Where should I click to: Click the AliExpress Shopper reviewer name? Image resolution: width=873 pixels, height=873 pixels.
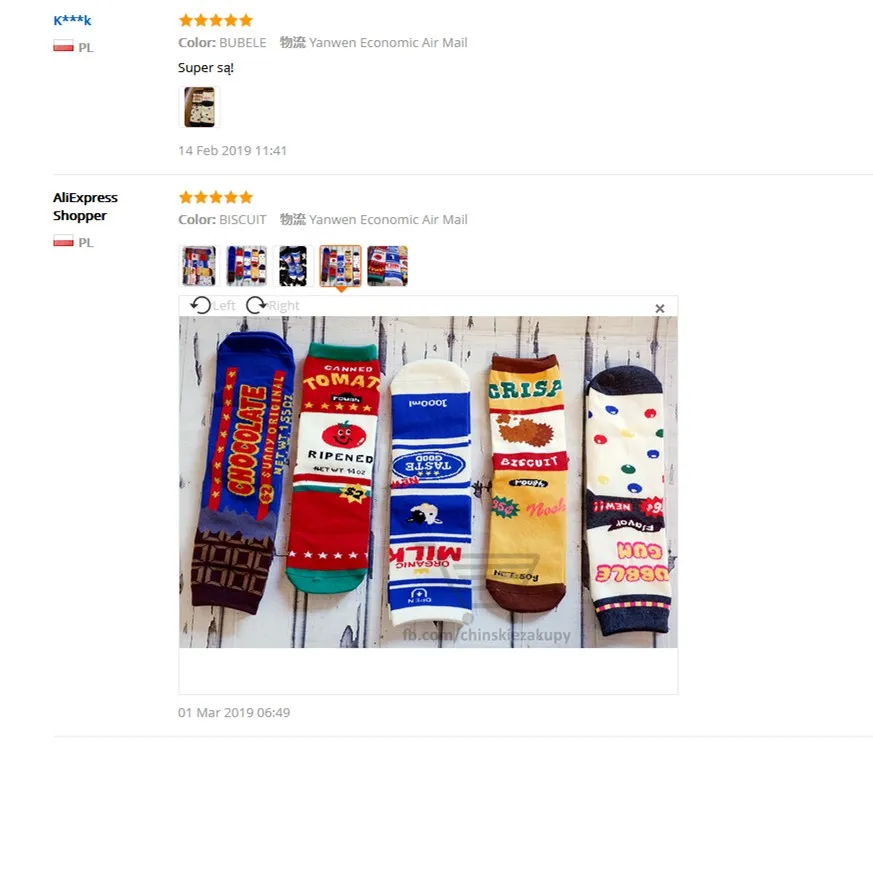point(85,207)
